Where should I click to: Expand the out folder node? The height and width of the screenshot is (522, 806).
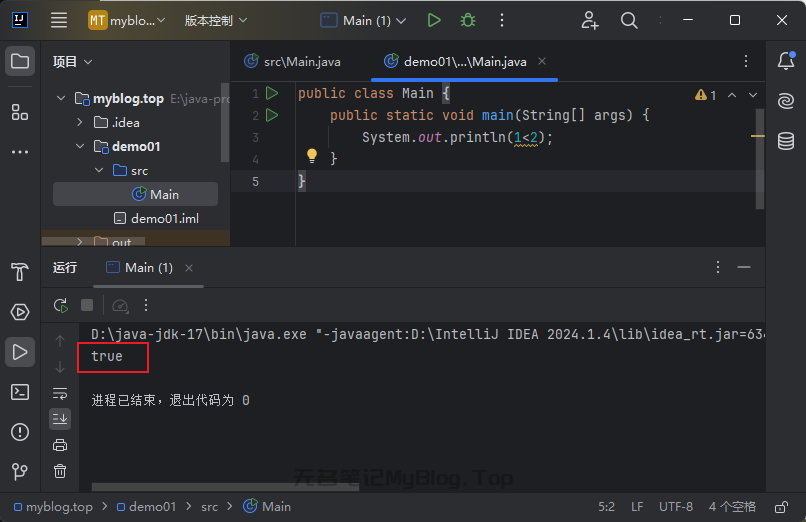(80, 241)
